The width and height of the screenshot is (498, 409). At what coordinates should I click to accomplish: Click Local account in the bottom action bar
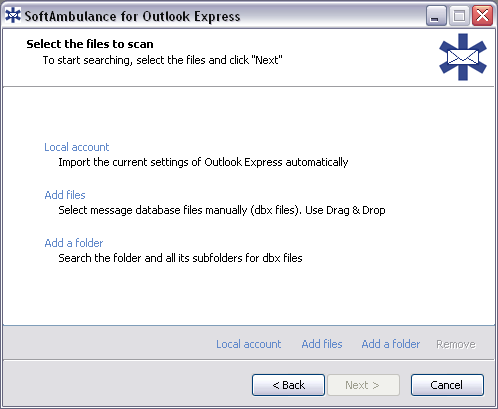249,344
